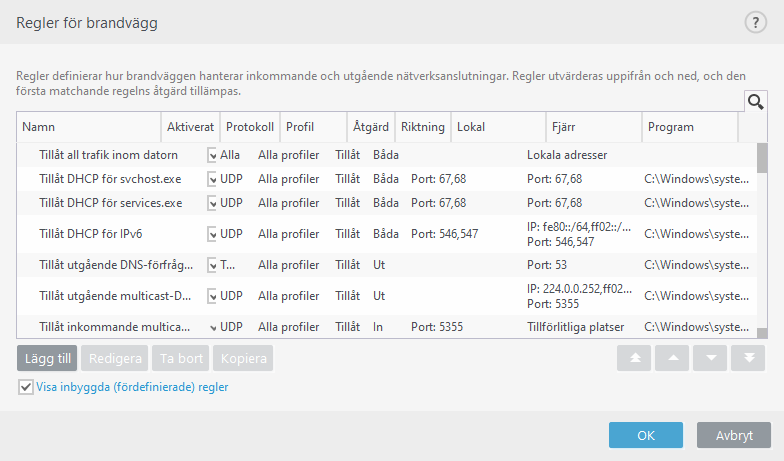Toggle activation of Tillåt DHCP för svchost.exe

click(x=212, y=179)
